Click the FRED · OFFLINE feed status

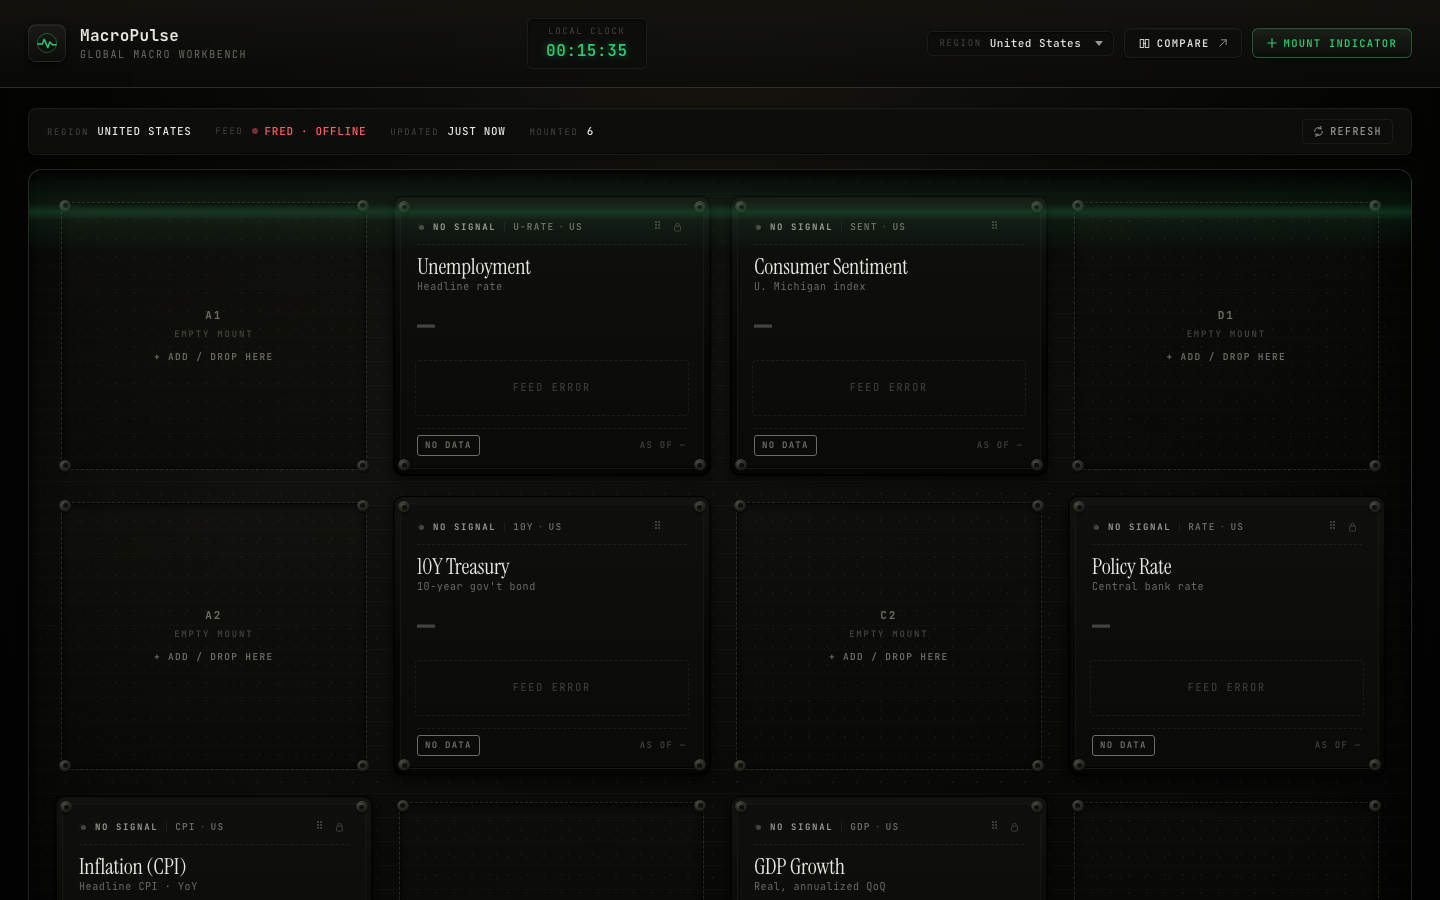click(309, 132)
